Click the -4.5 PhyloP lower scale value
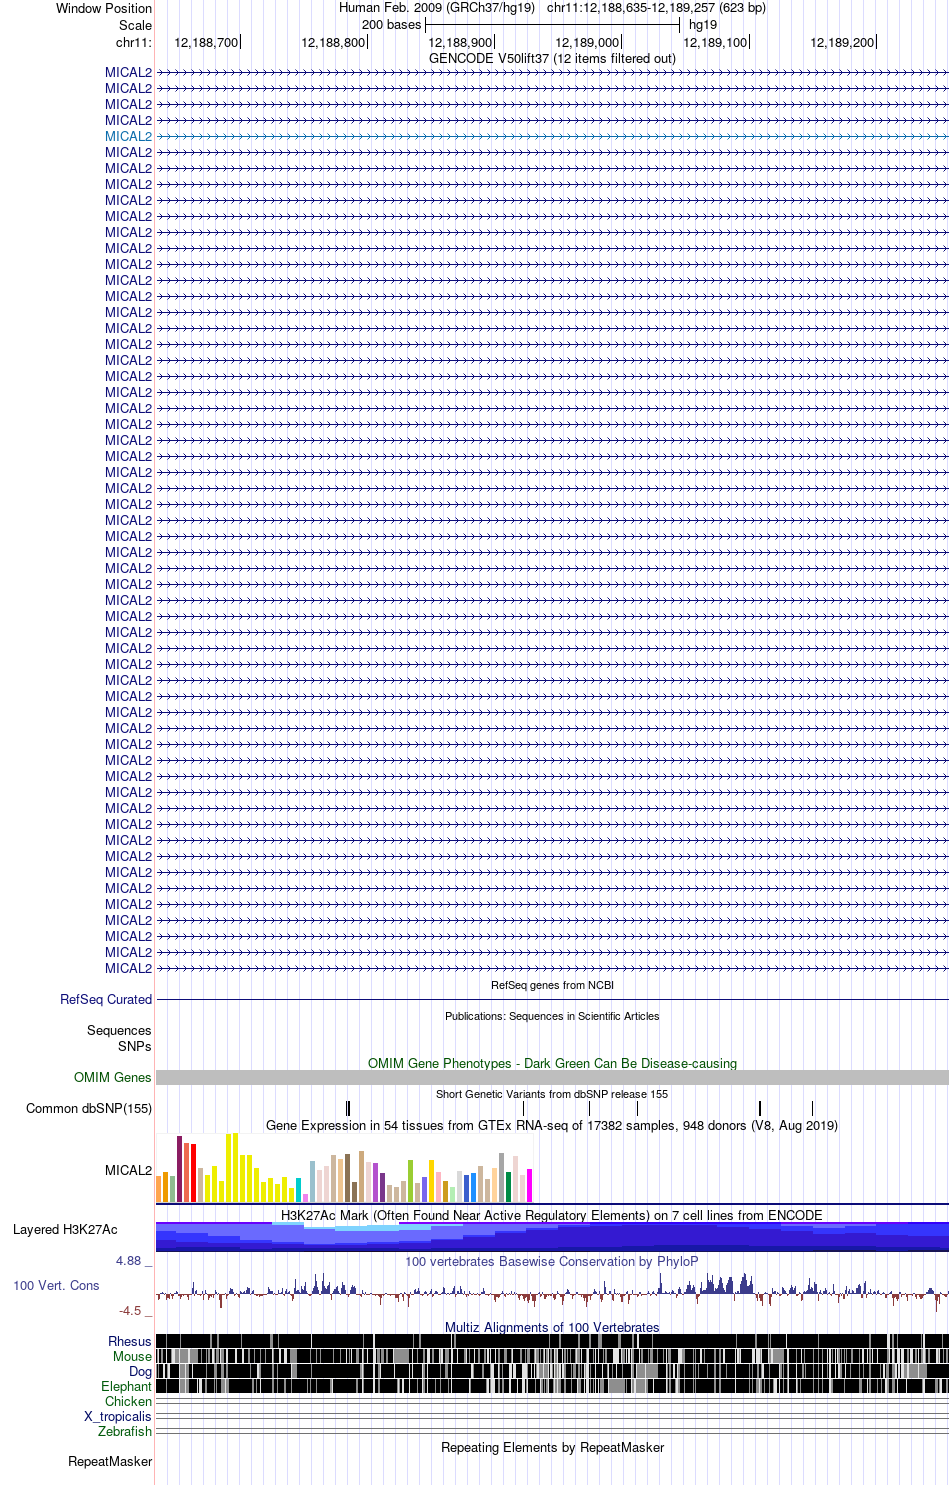950x1485 pixels. (x=130, y=1310)
